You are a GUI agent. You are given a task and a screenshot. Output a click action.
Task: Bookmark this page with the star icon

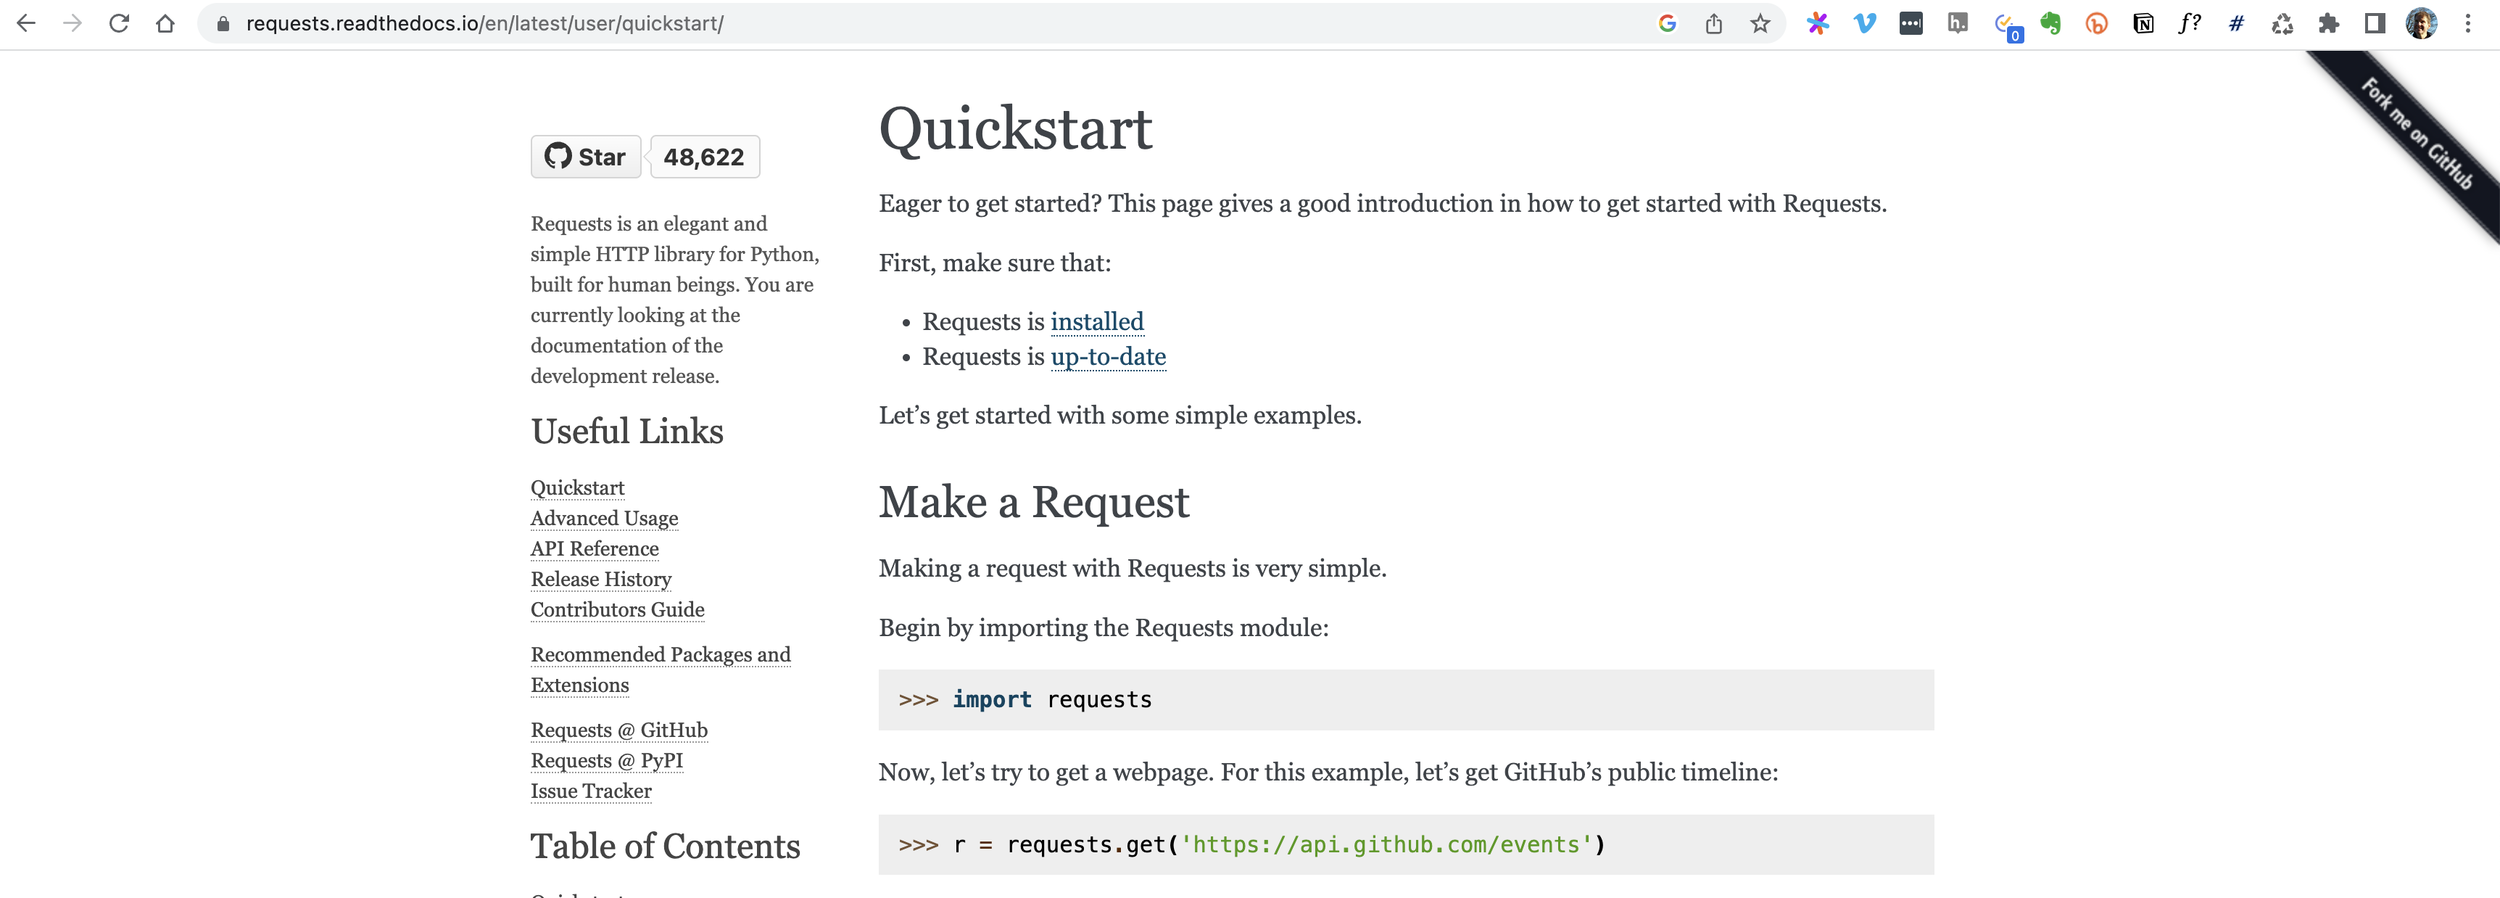(x=1760, y=23)
